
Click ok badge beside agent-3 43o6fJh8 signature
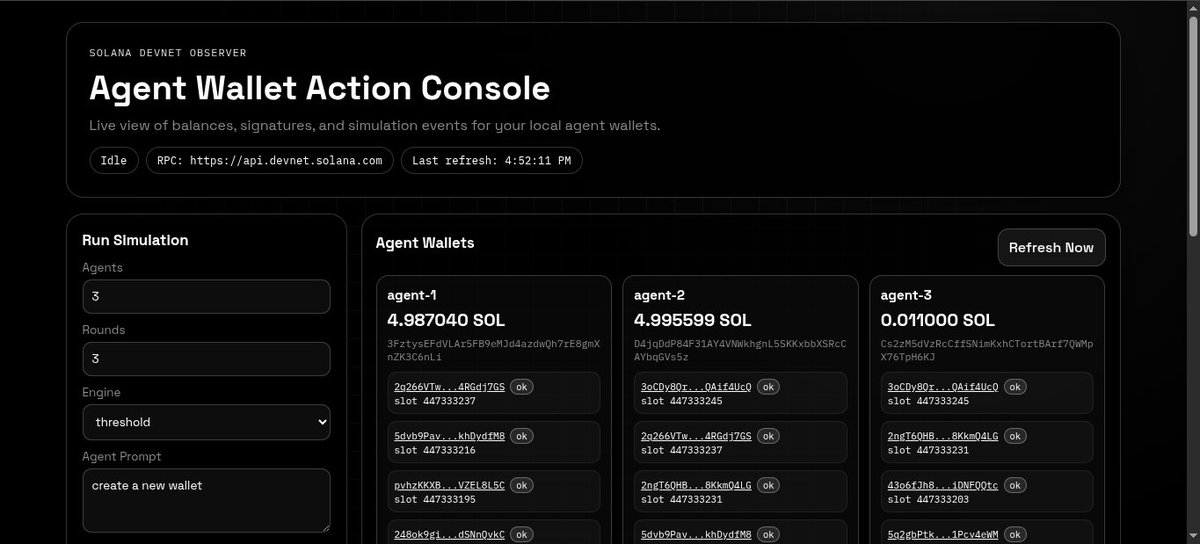point(1017,484)
